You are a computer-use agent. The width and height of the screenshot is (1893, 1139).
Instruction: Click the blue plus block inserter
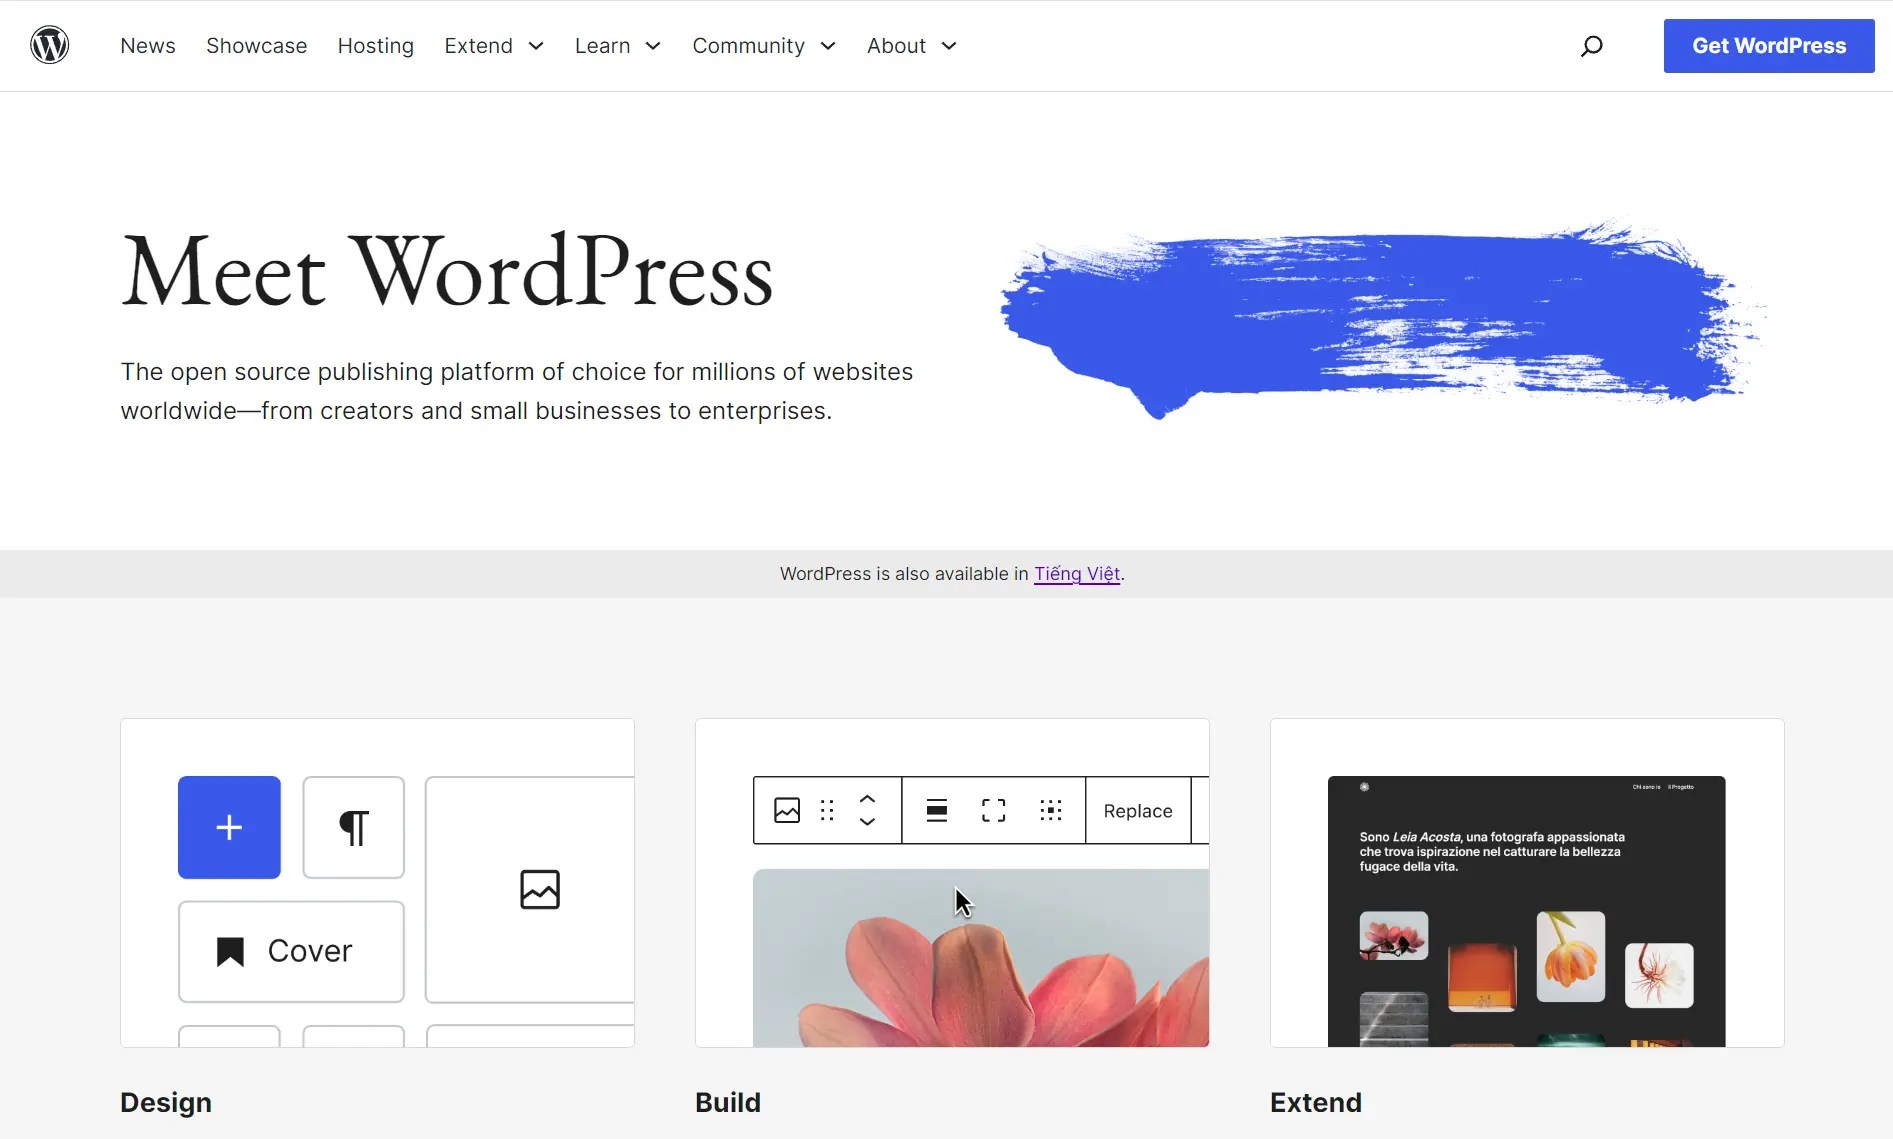click(x=229, y=827)
